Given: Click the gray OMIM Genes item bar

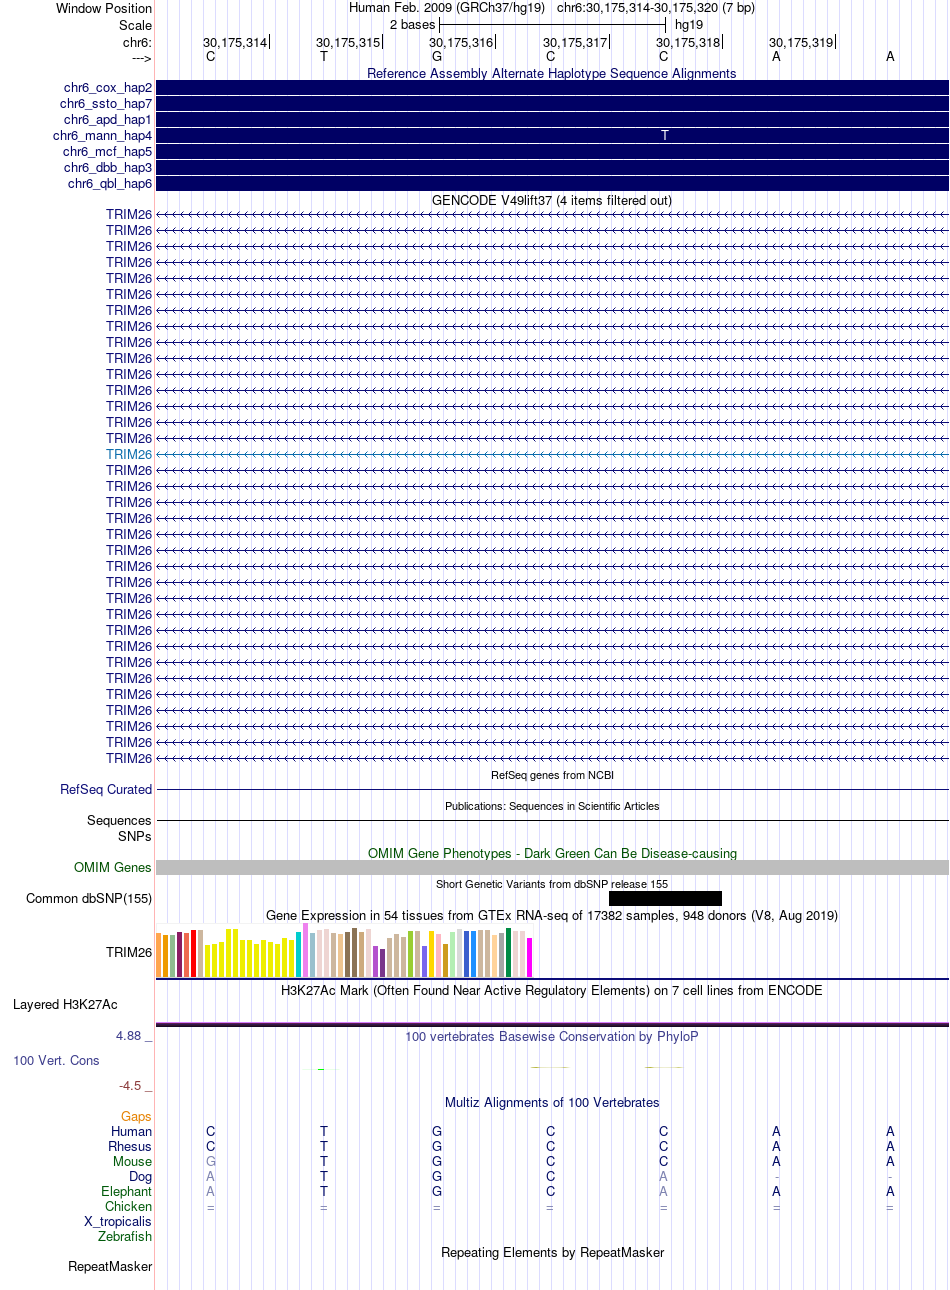Looking at the screenshot, I should pos(552,868).
